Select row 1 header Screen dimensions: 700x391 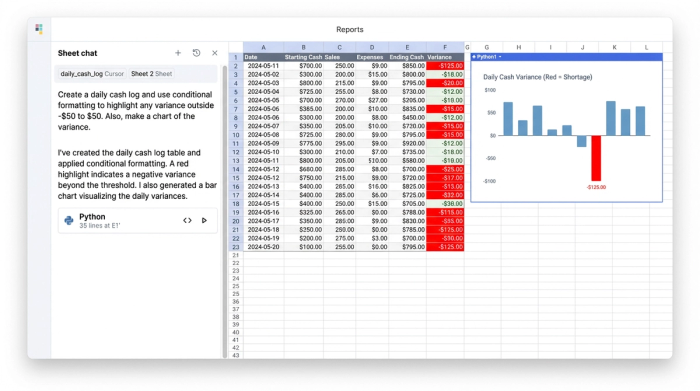coord(236,57)
